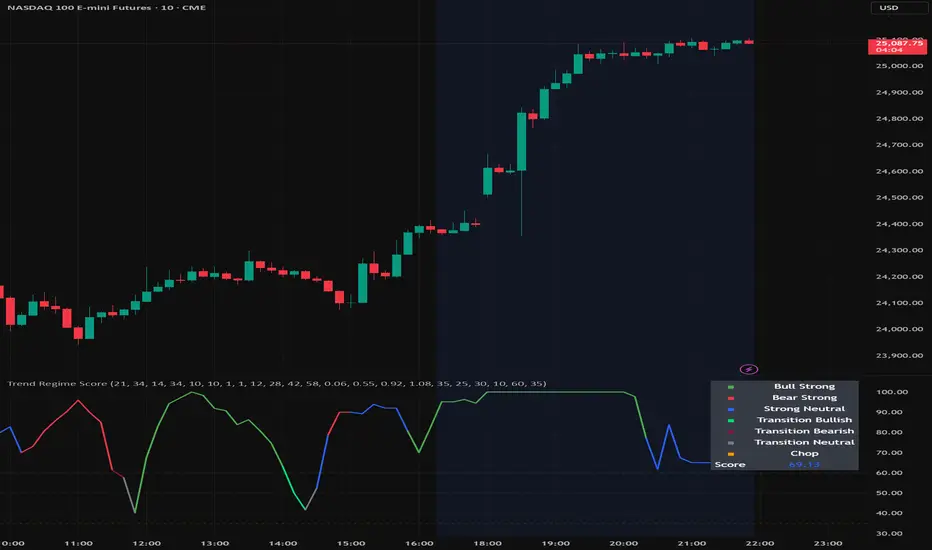Click the 24,400.00 price axis label
Viewport: 932px width, 550px height.
pos(899,224)
